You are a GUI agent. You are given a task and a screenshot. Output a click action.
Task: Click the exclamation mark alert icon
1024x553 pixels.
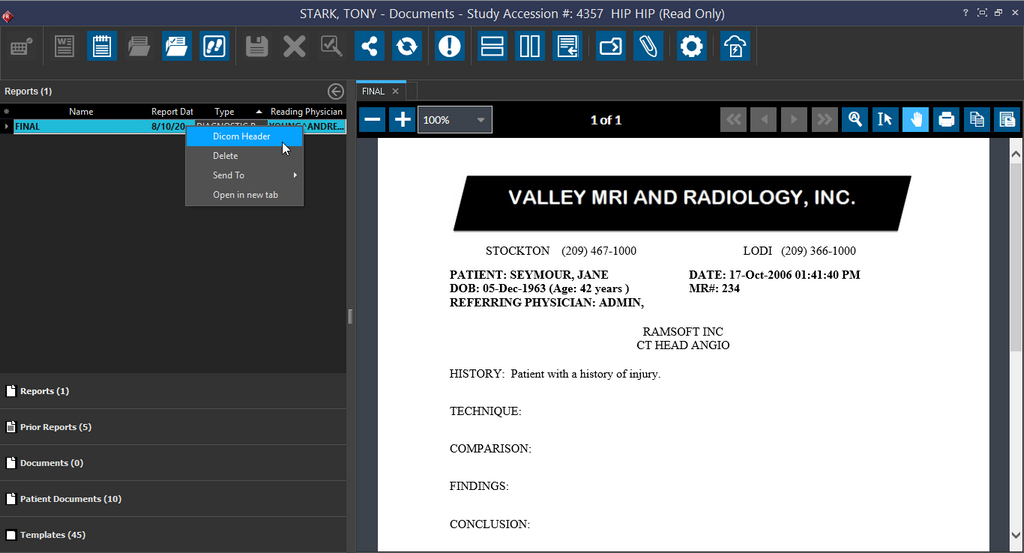click(450, 46)
